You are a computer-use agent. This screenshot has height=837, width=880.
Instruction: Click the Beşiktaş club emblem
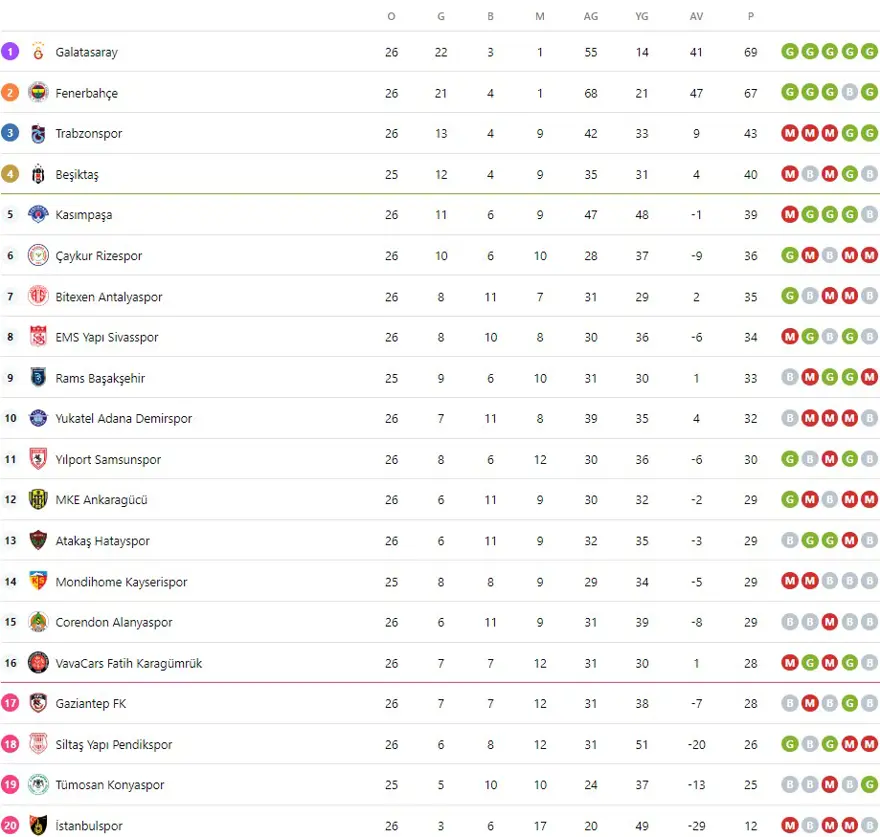point(38,174)
